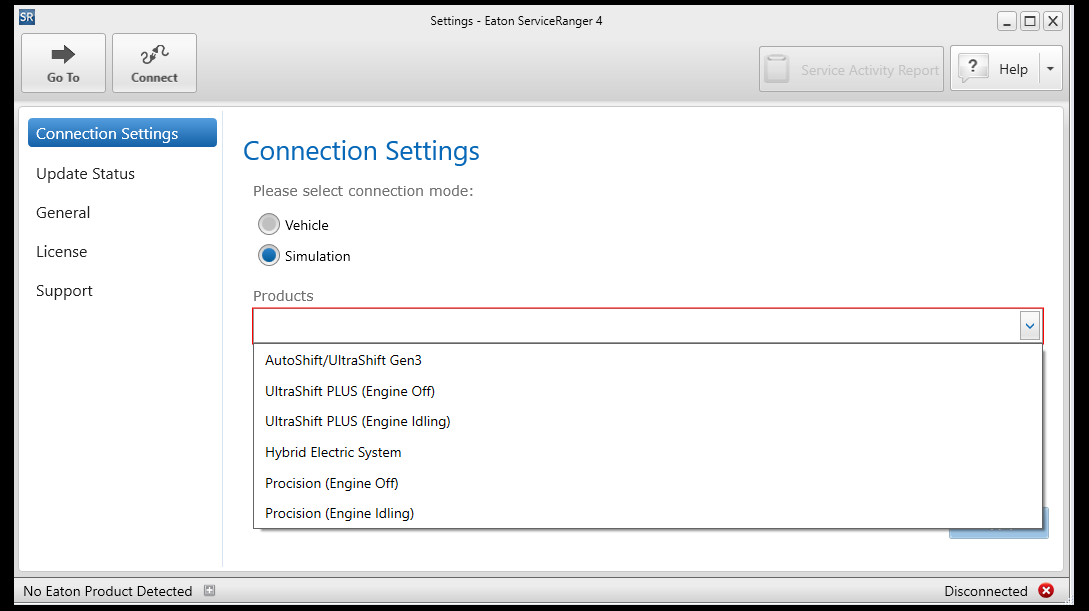The height and width of the screenshot is (611, 1089).
Task: Click the Service Activity Report clipboard button
Action: 851,70
